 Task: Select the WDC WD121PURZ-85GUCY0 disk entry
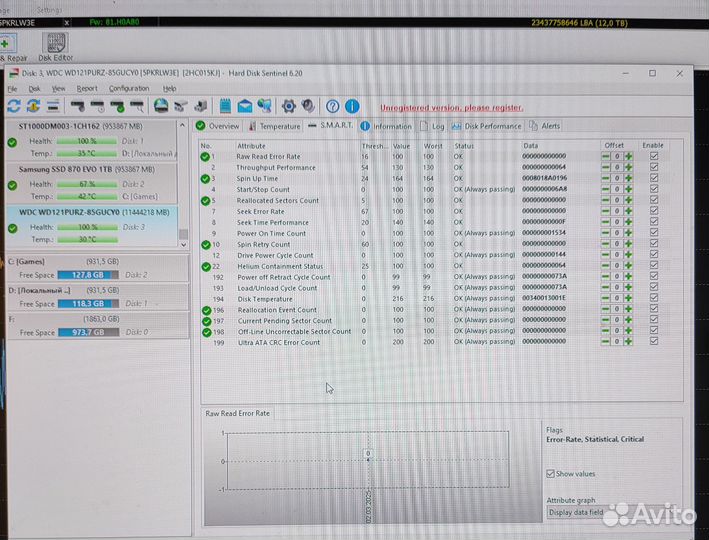click(x=91, y=226)
